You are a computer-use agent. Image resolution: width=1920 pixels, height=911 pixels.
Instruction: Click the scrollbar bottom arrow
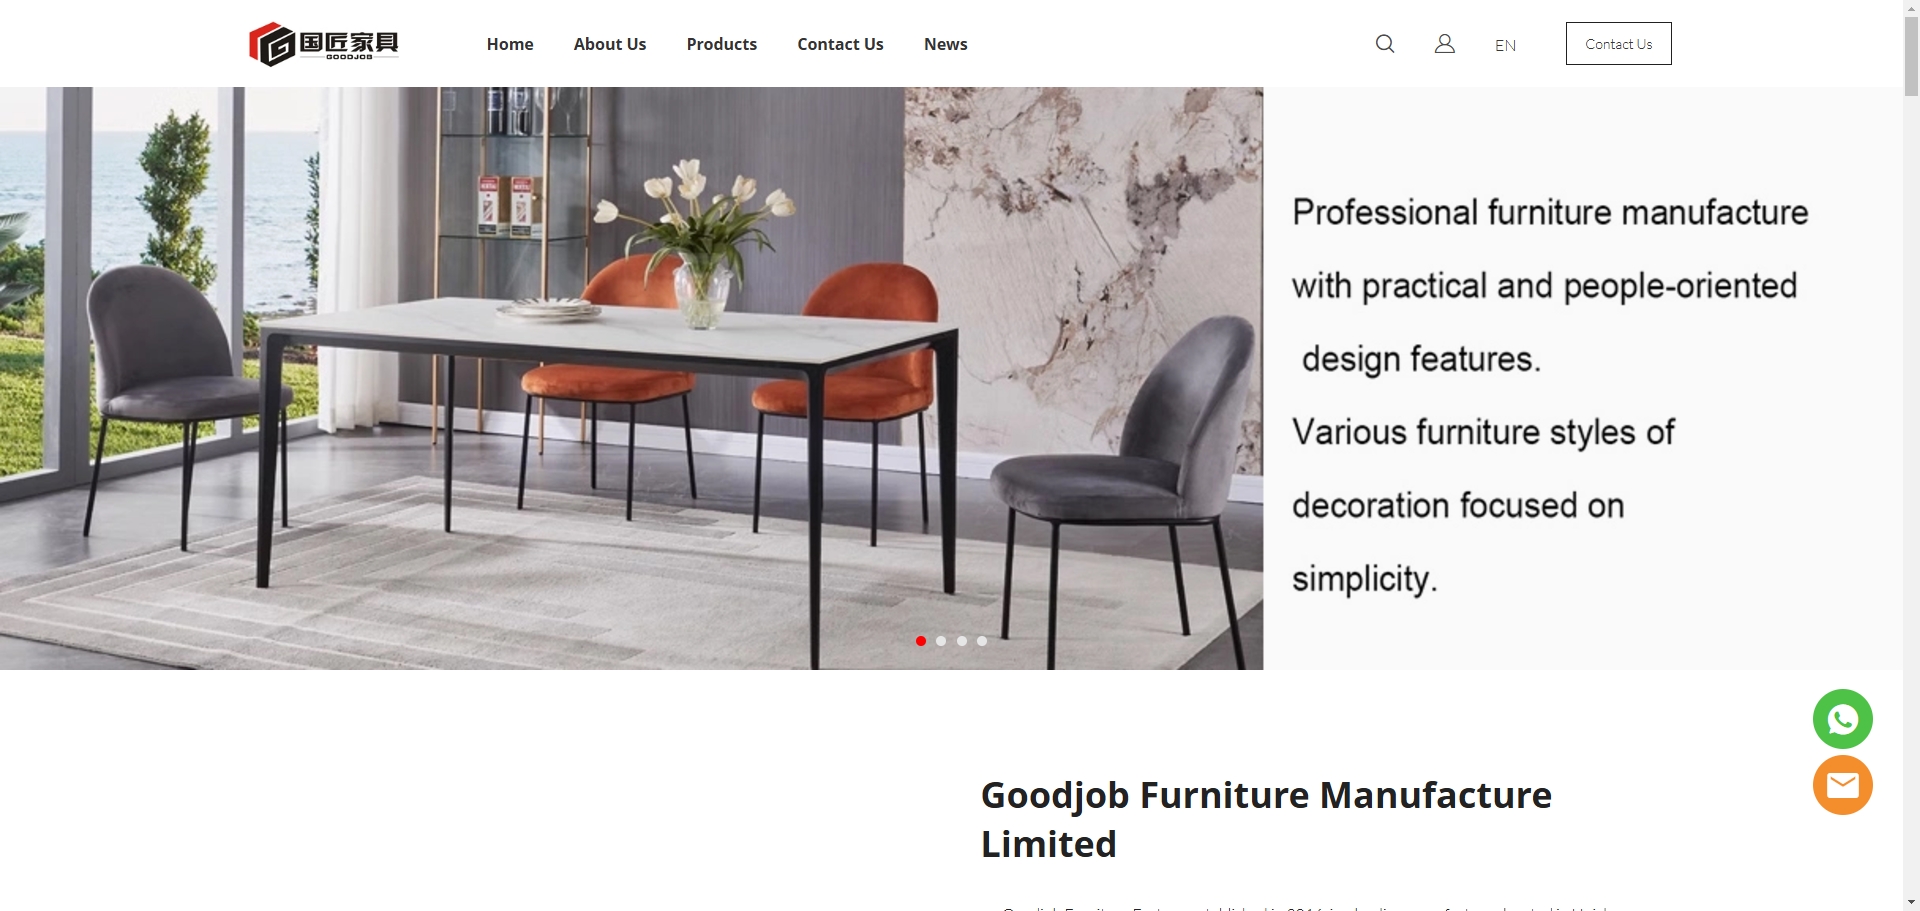1911,902
